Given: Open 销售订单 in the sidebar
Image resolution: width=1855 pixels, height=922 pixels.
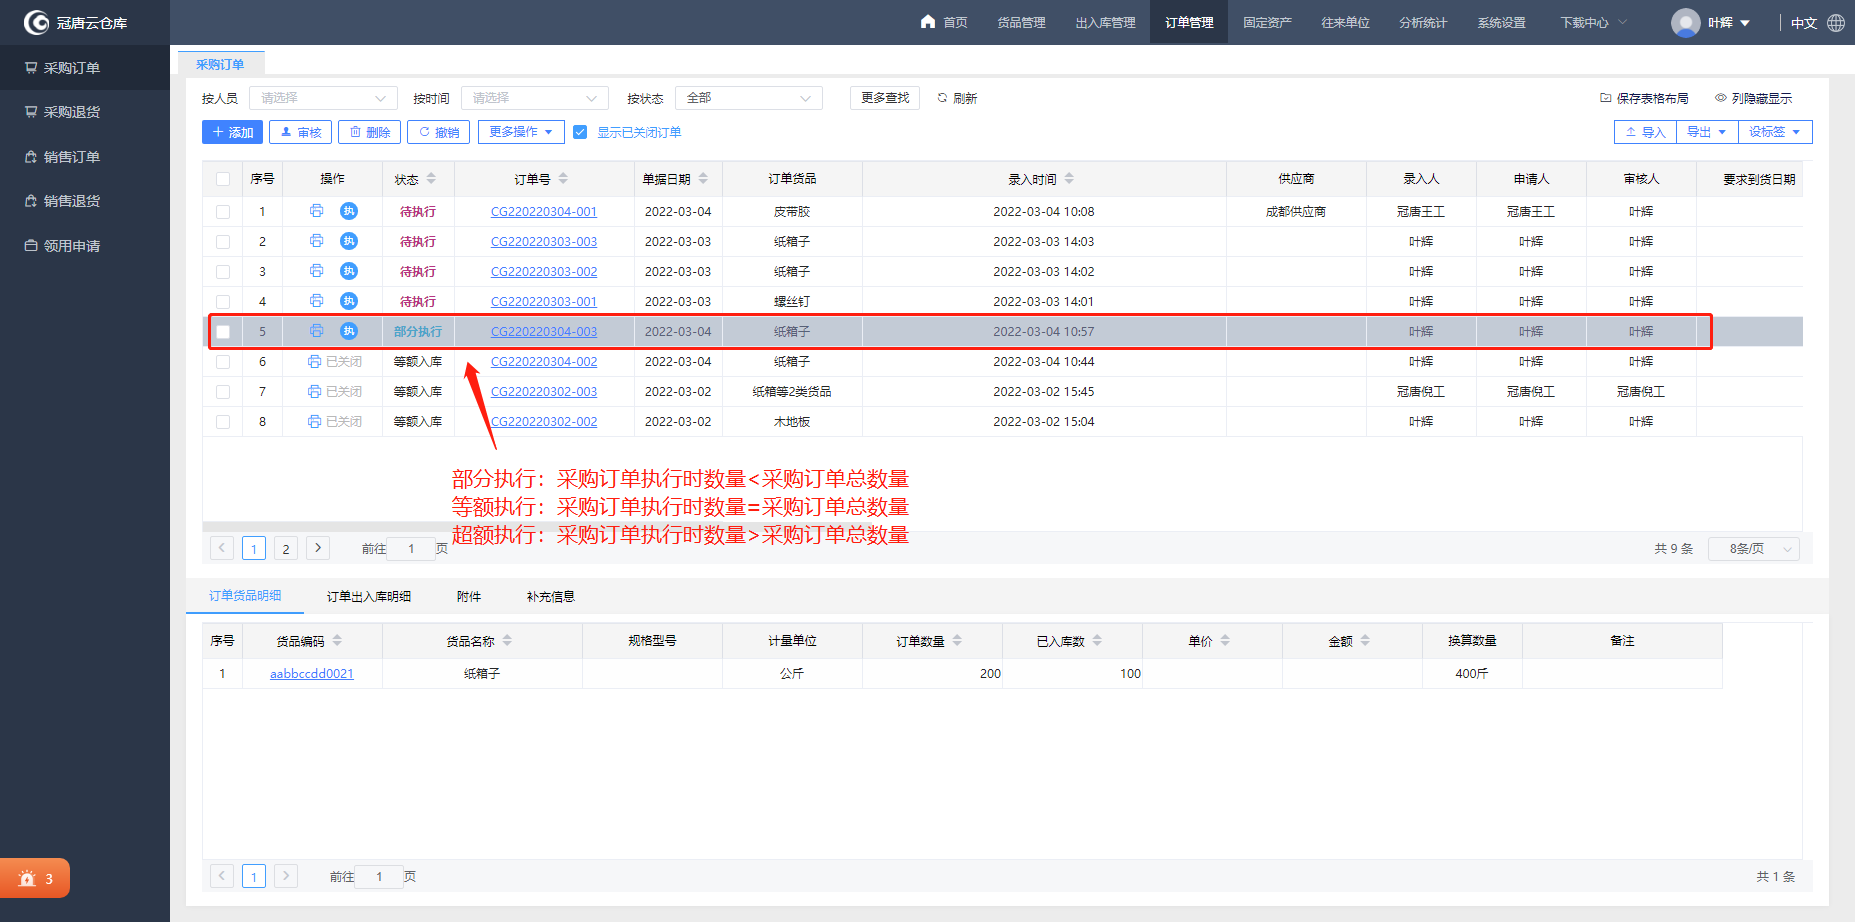Looking at the screenshot, I should click(x=85, y=157).
